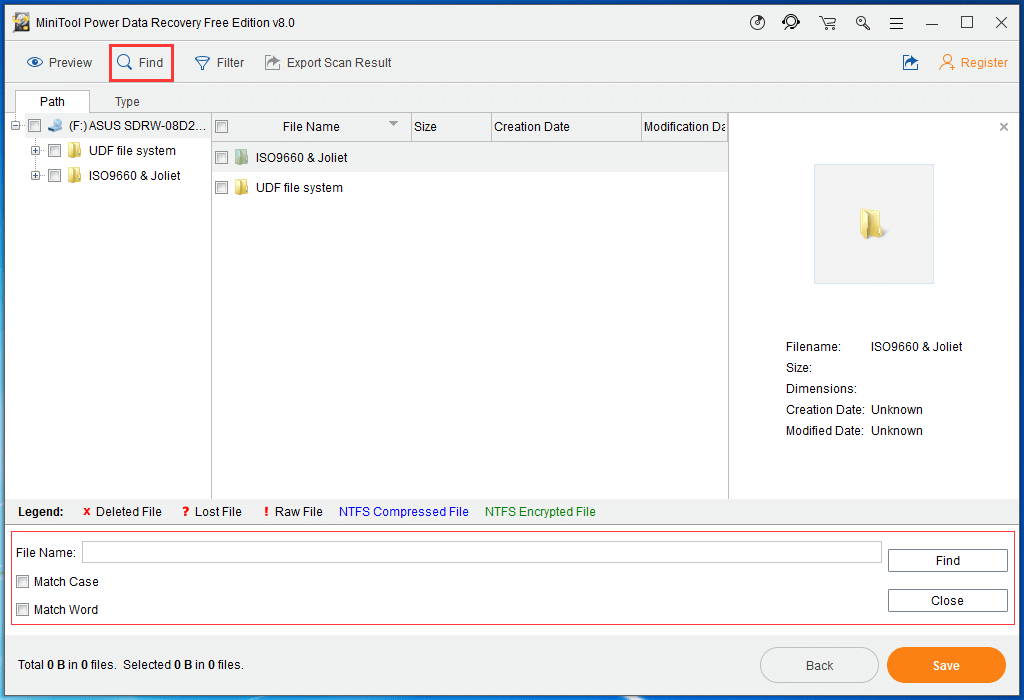
Task: Collapse the ASUS SDRW drive node
Action: 15,126
